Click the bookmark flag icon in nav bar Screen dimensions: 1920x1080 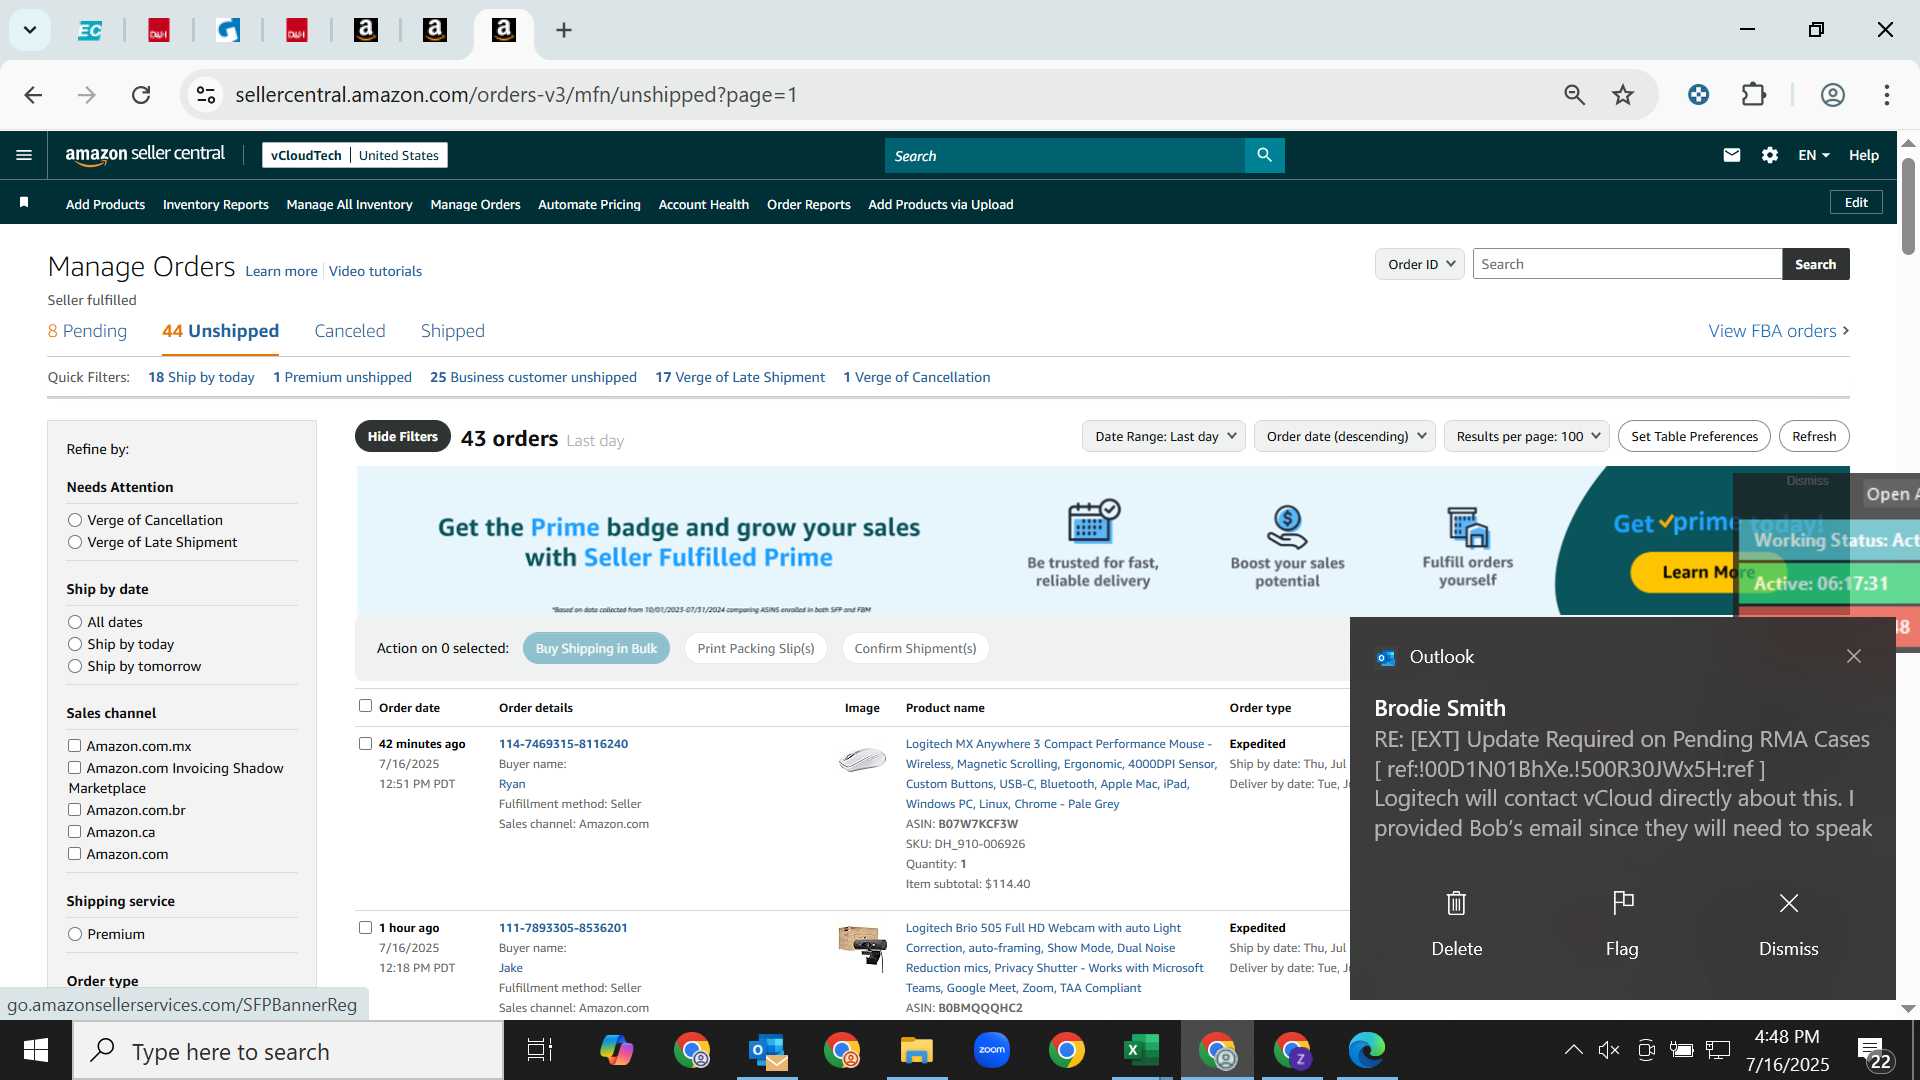coord(24,203)
